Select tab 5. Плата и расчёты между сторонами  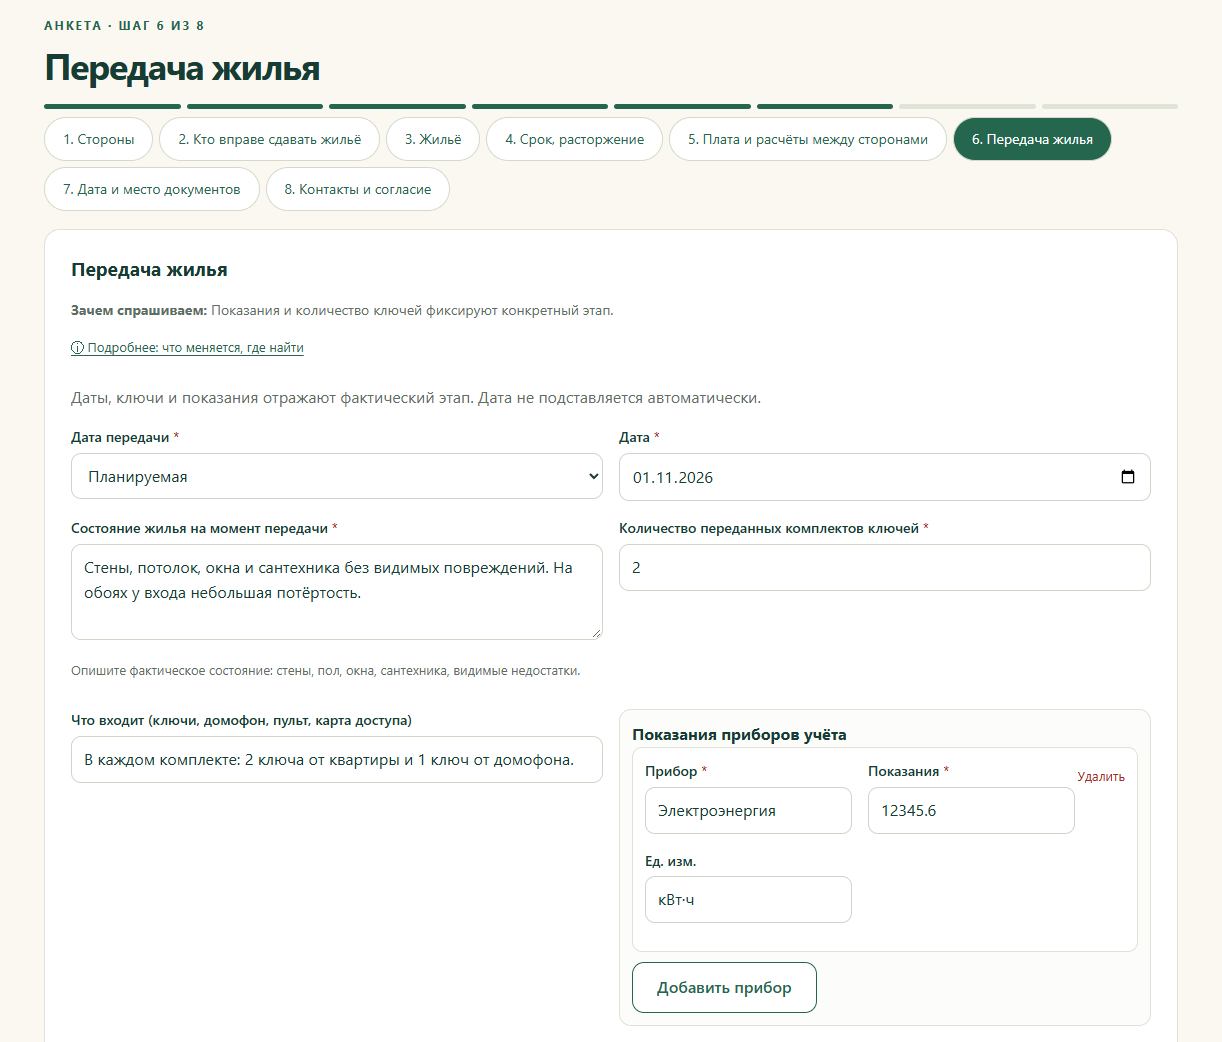(808, 139)
